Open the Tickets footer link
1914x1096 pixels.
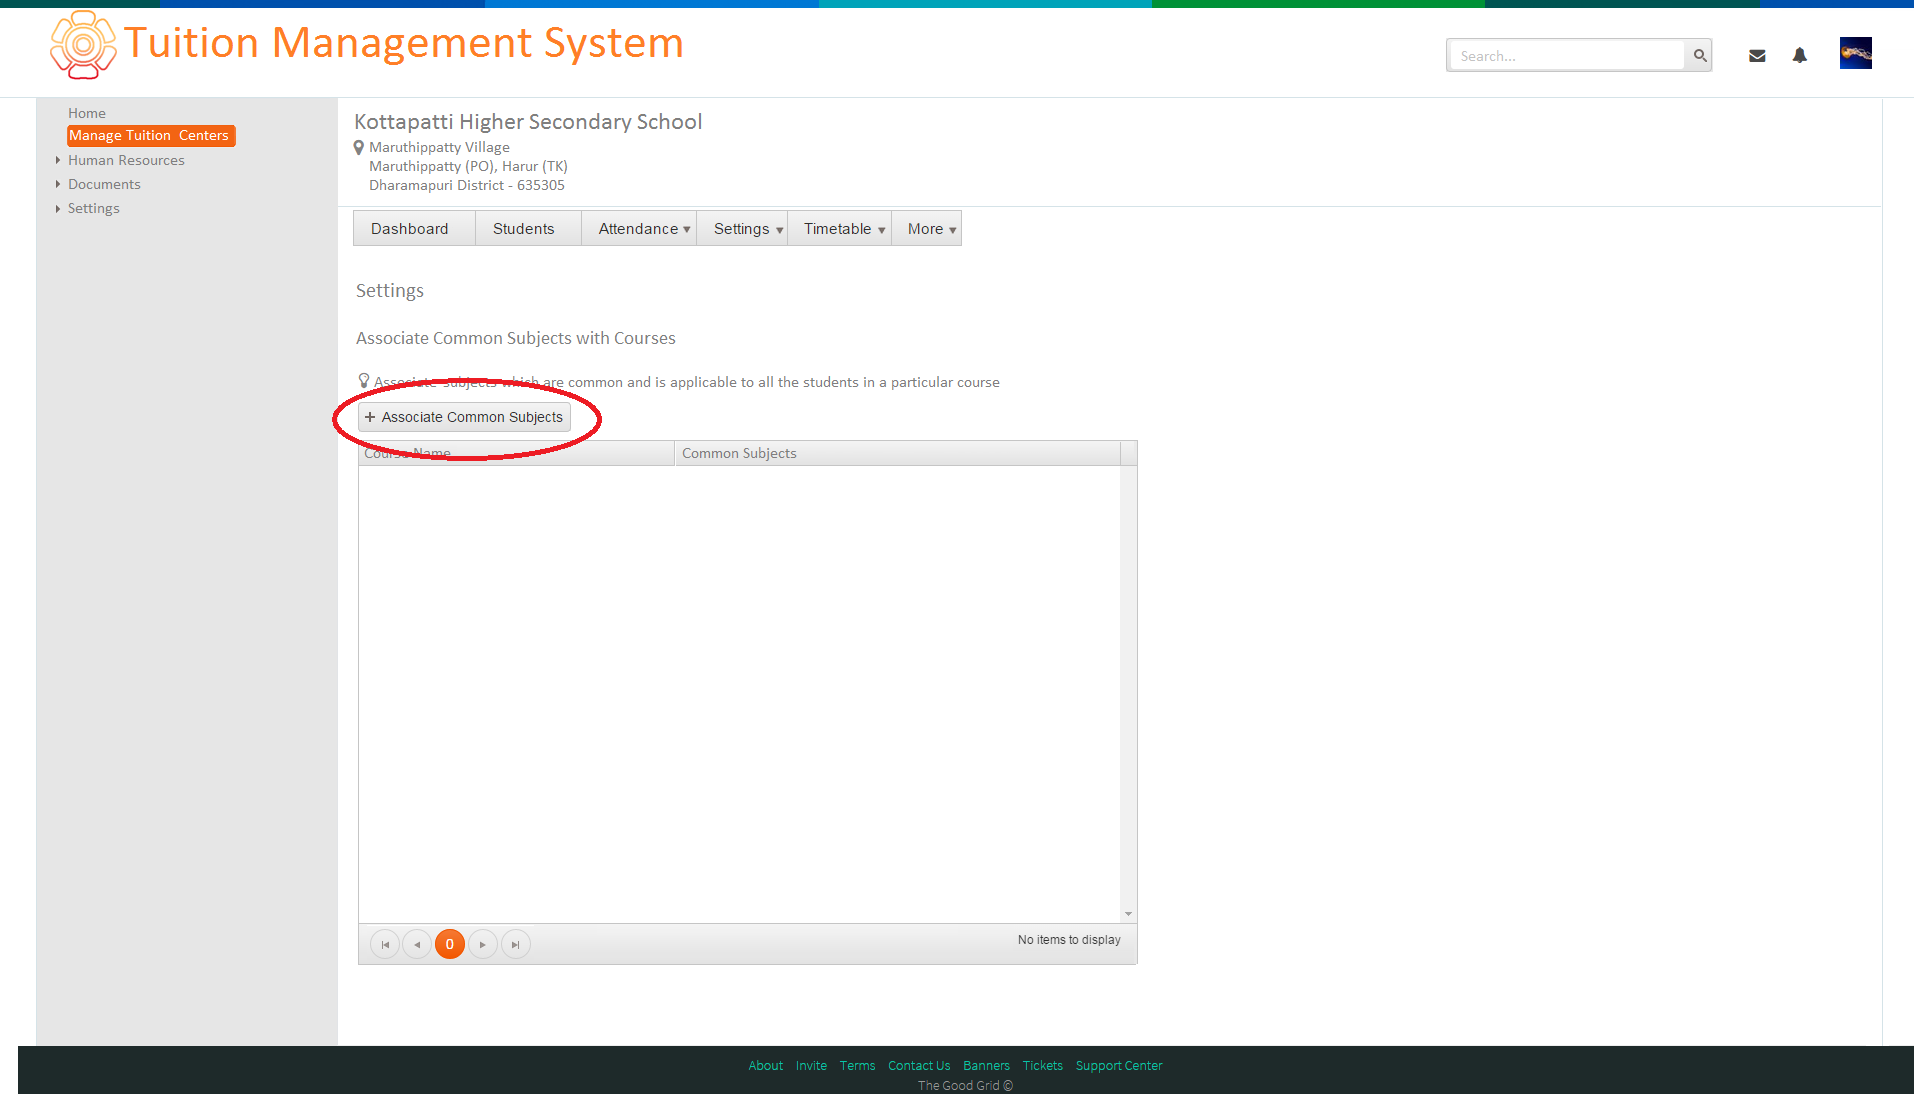click(1042, 1066)
